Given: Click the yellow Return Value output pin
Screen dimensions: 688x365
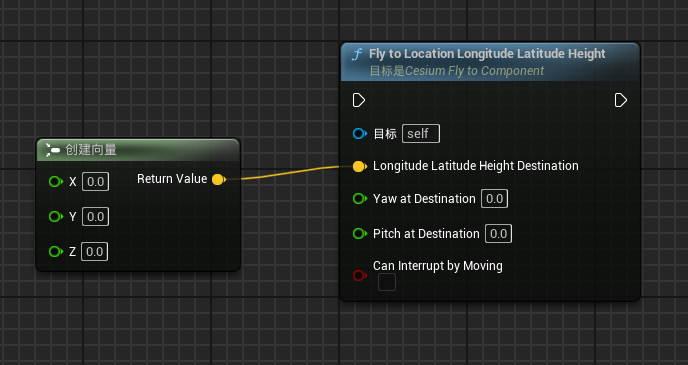Looking at the screenshot, I should click(219, 179).
